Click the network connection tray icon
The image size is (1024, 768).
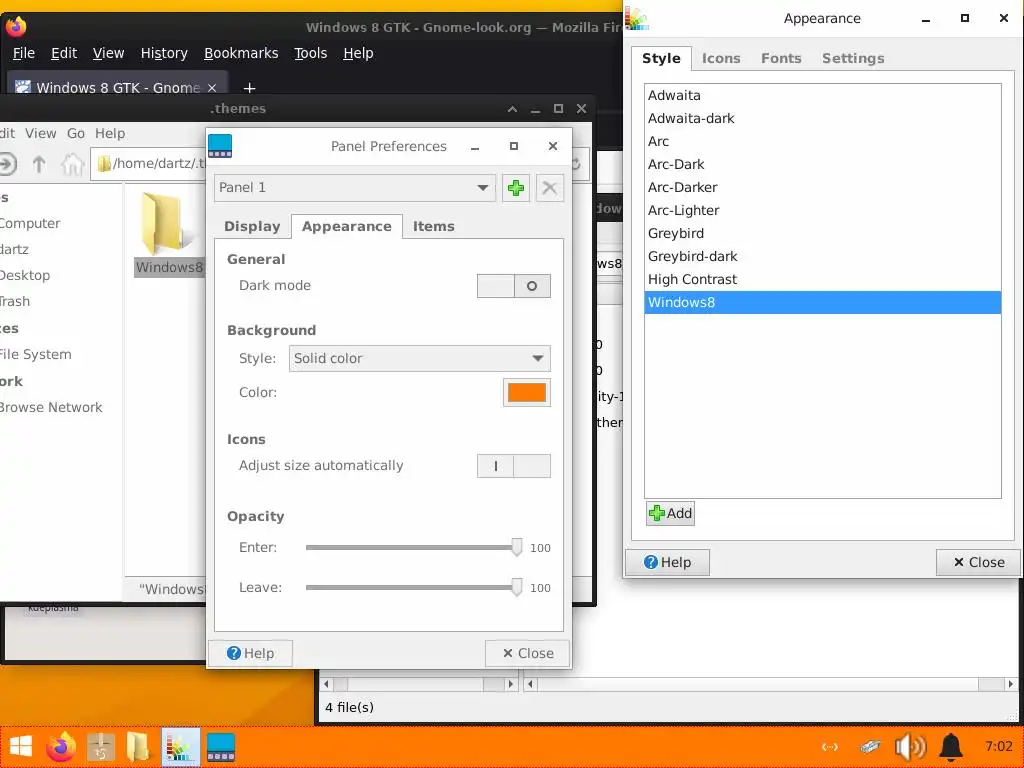click(x=829, y=746)
